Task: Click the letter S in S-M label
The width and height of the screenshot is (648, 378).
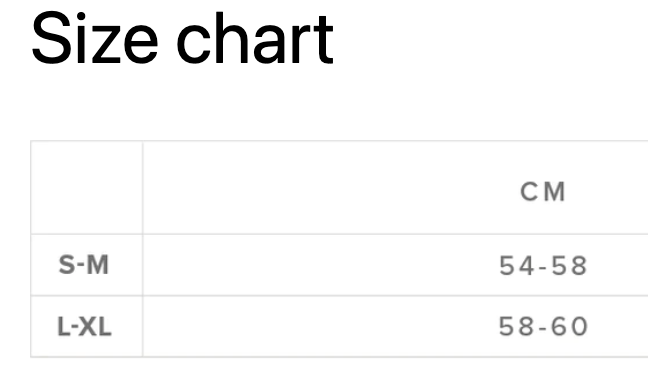Action: click(67, 265)
